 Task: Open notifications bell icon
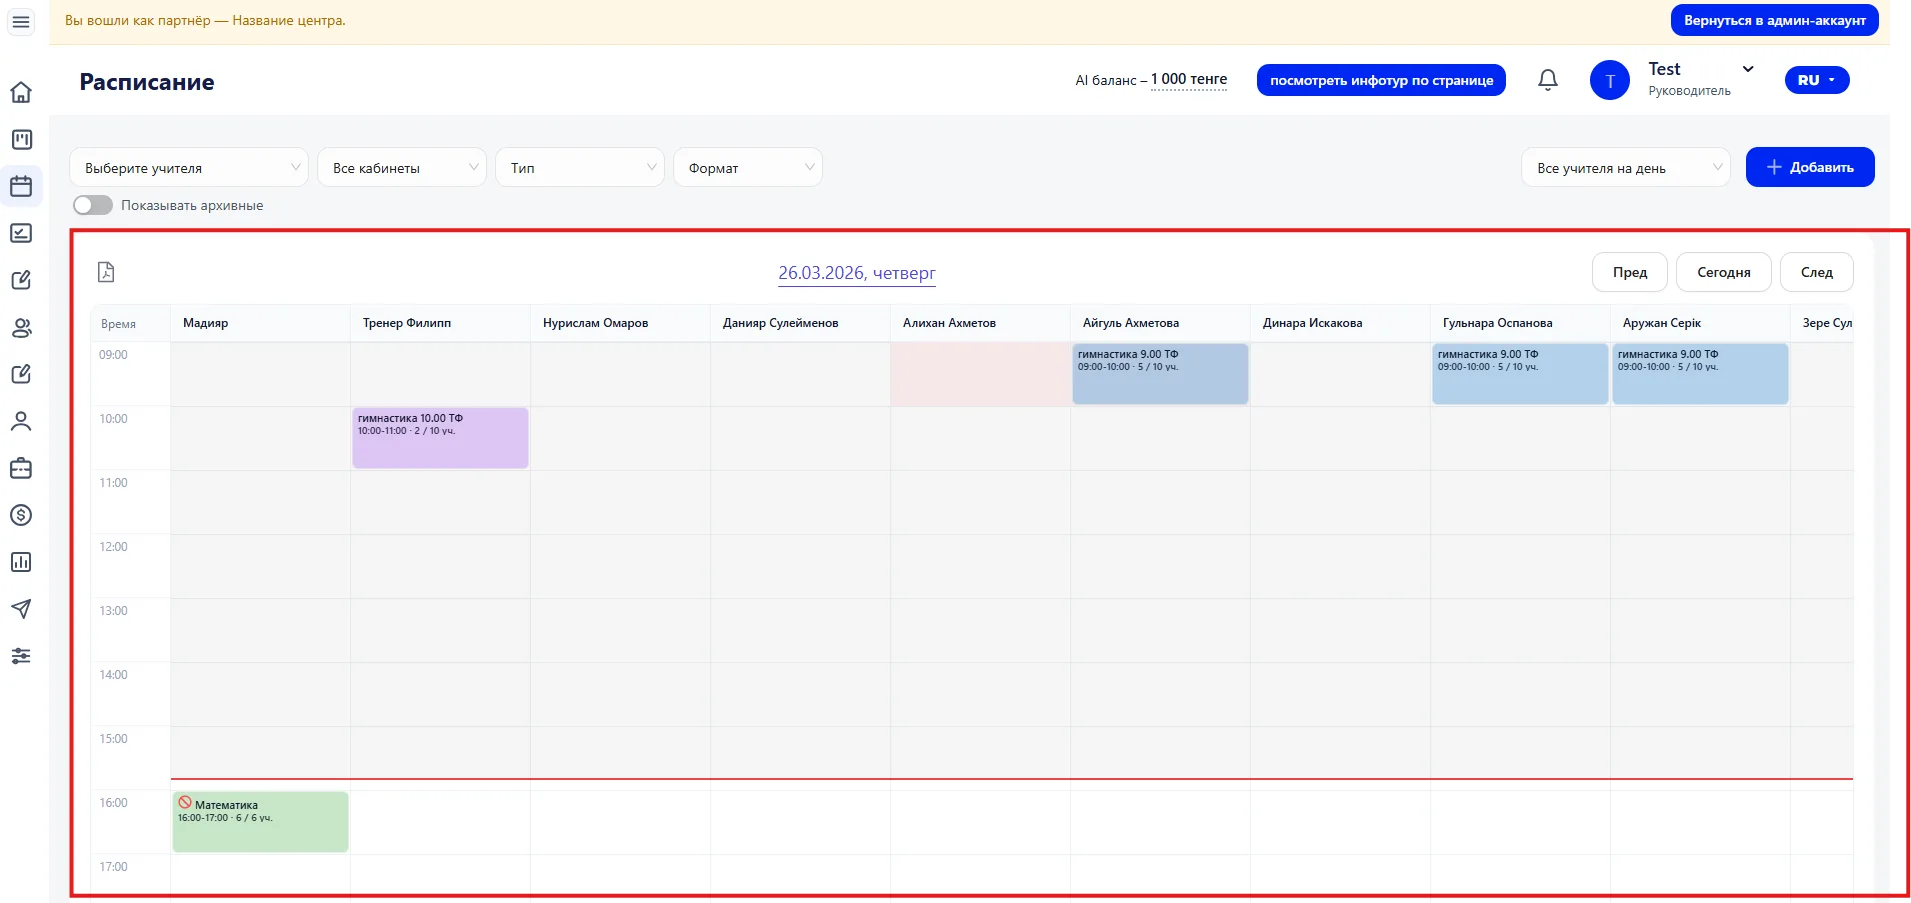[1548, 80]
